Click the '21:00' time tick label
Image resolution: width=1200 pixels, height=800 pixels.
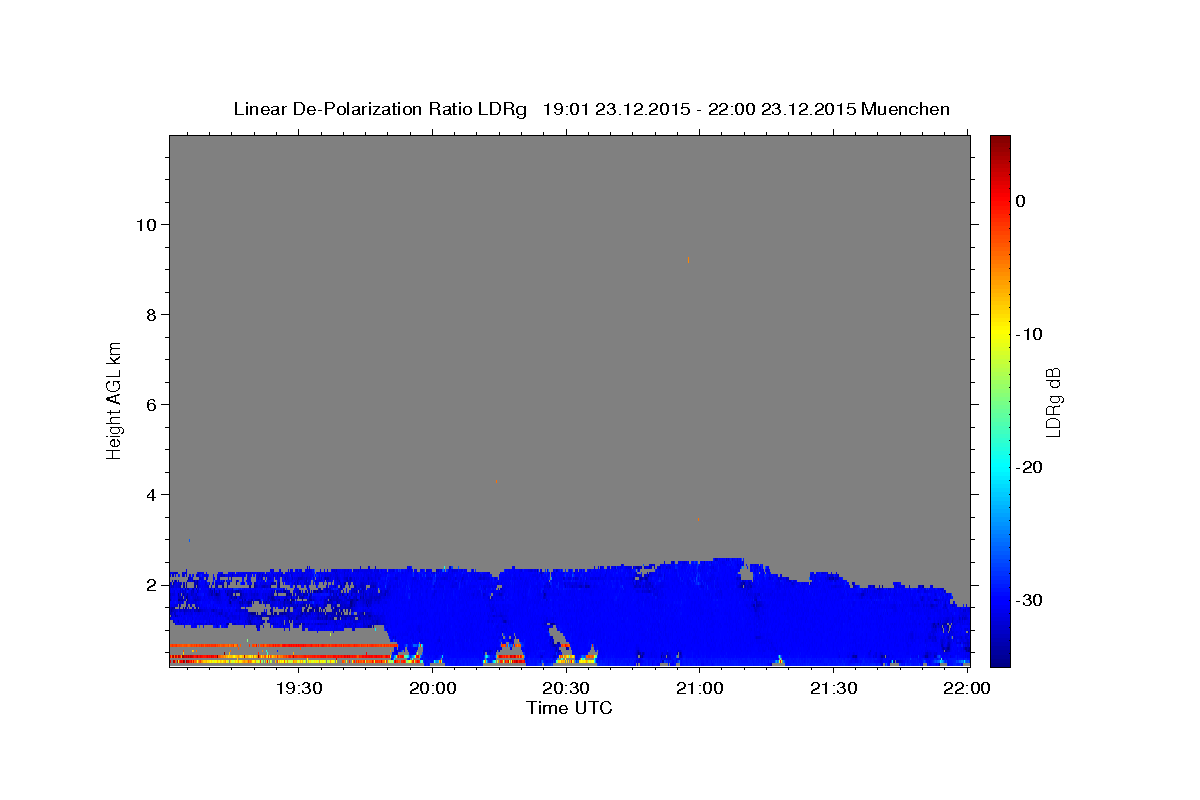pos(700,688)
